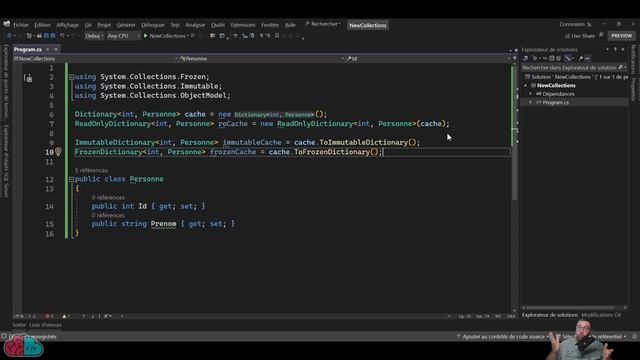Click the Save All toolbar icon

[53, 36]
